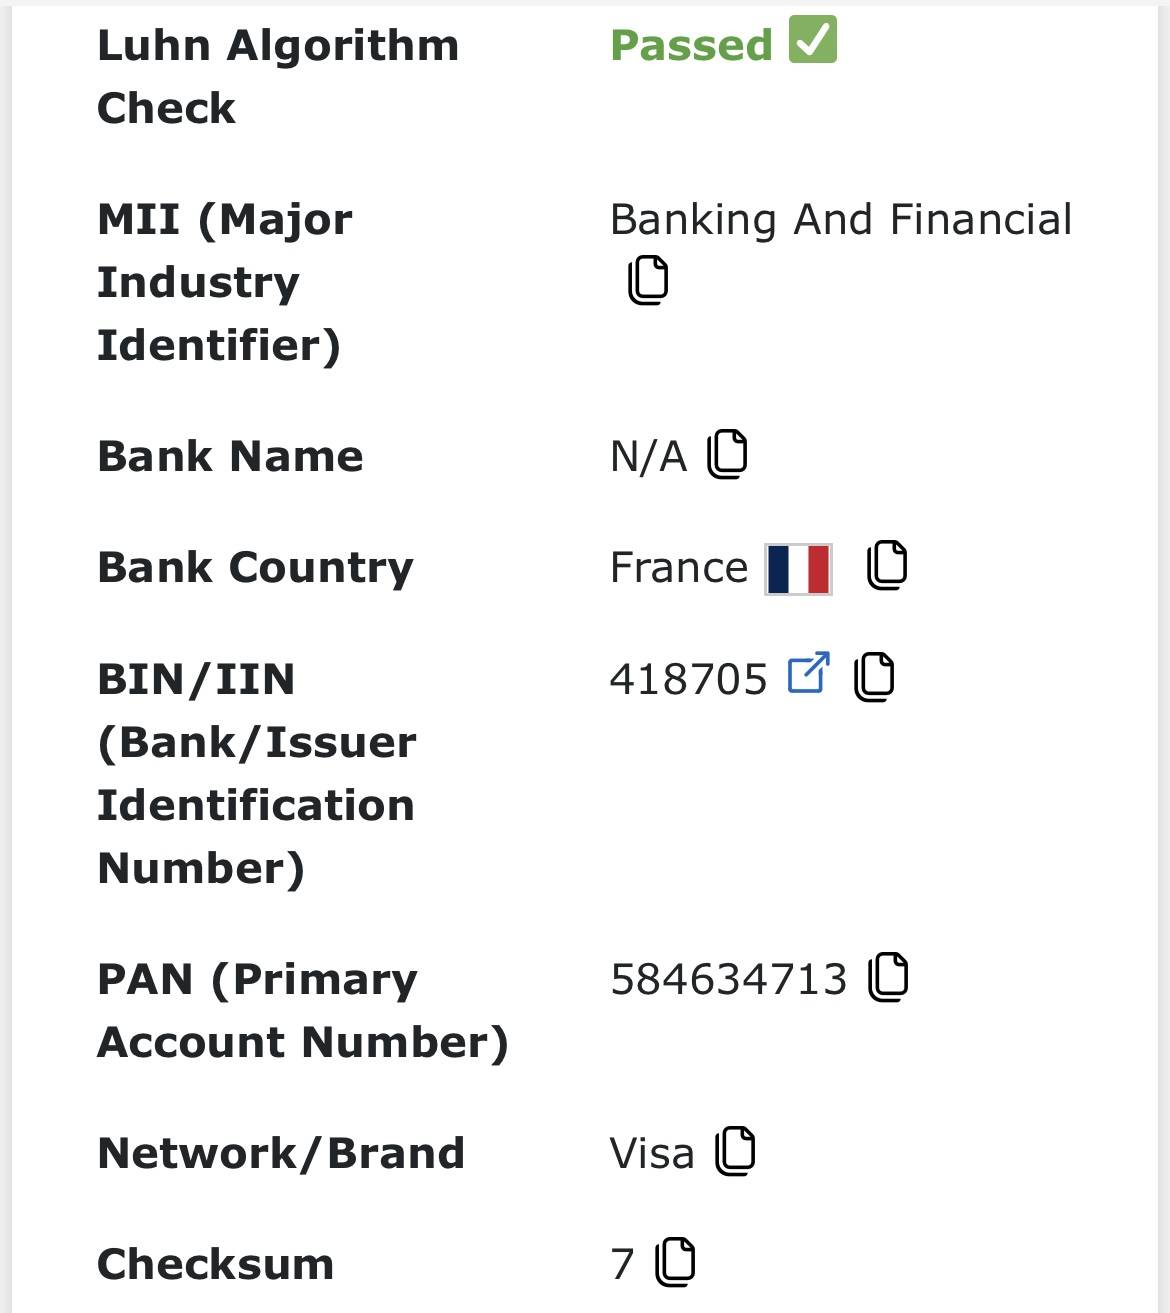Copy the Visa network brand value

click(735, 1151)
